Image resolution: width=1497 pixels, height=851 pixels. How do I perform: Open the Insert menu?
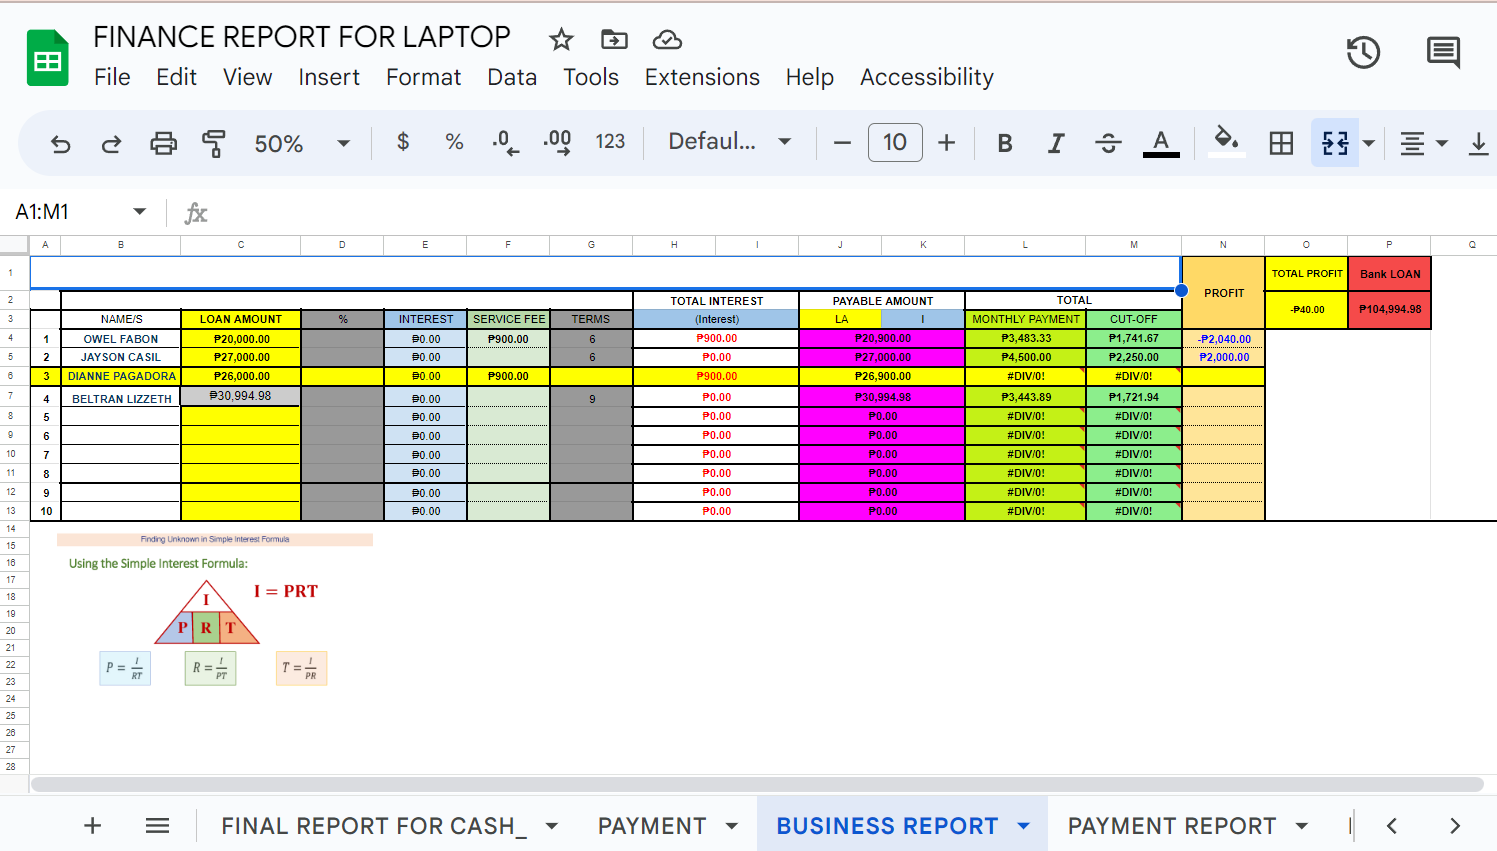click(329, 77)
